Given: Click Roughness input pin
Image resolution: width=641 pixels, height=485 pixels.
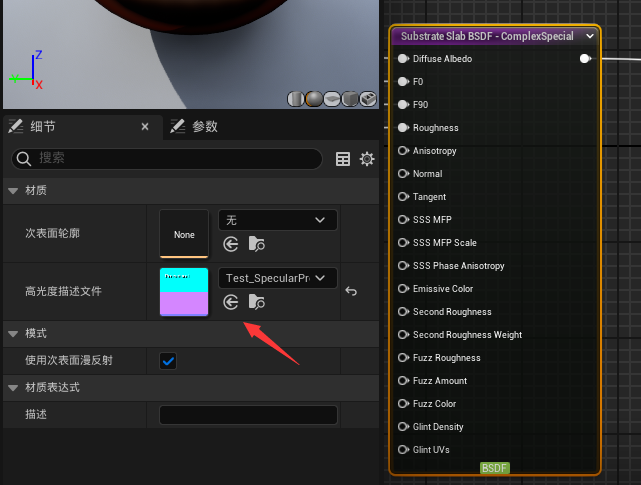Looking at the screenshot, I should click(x=403, y=128).
